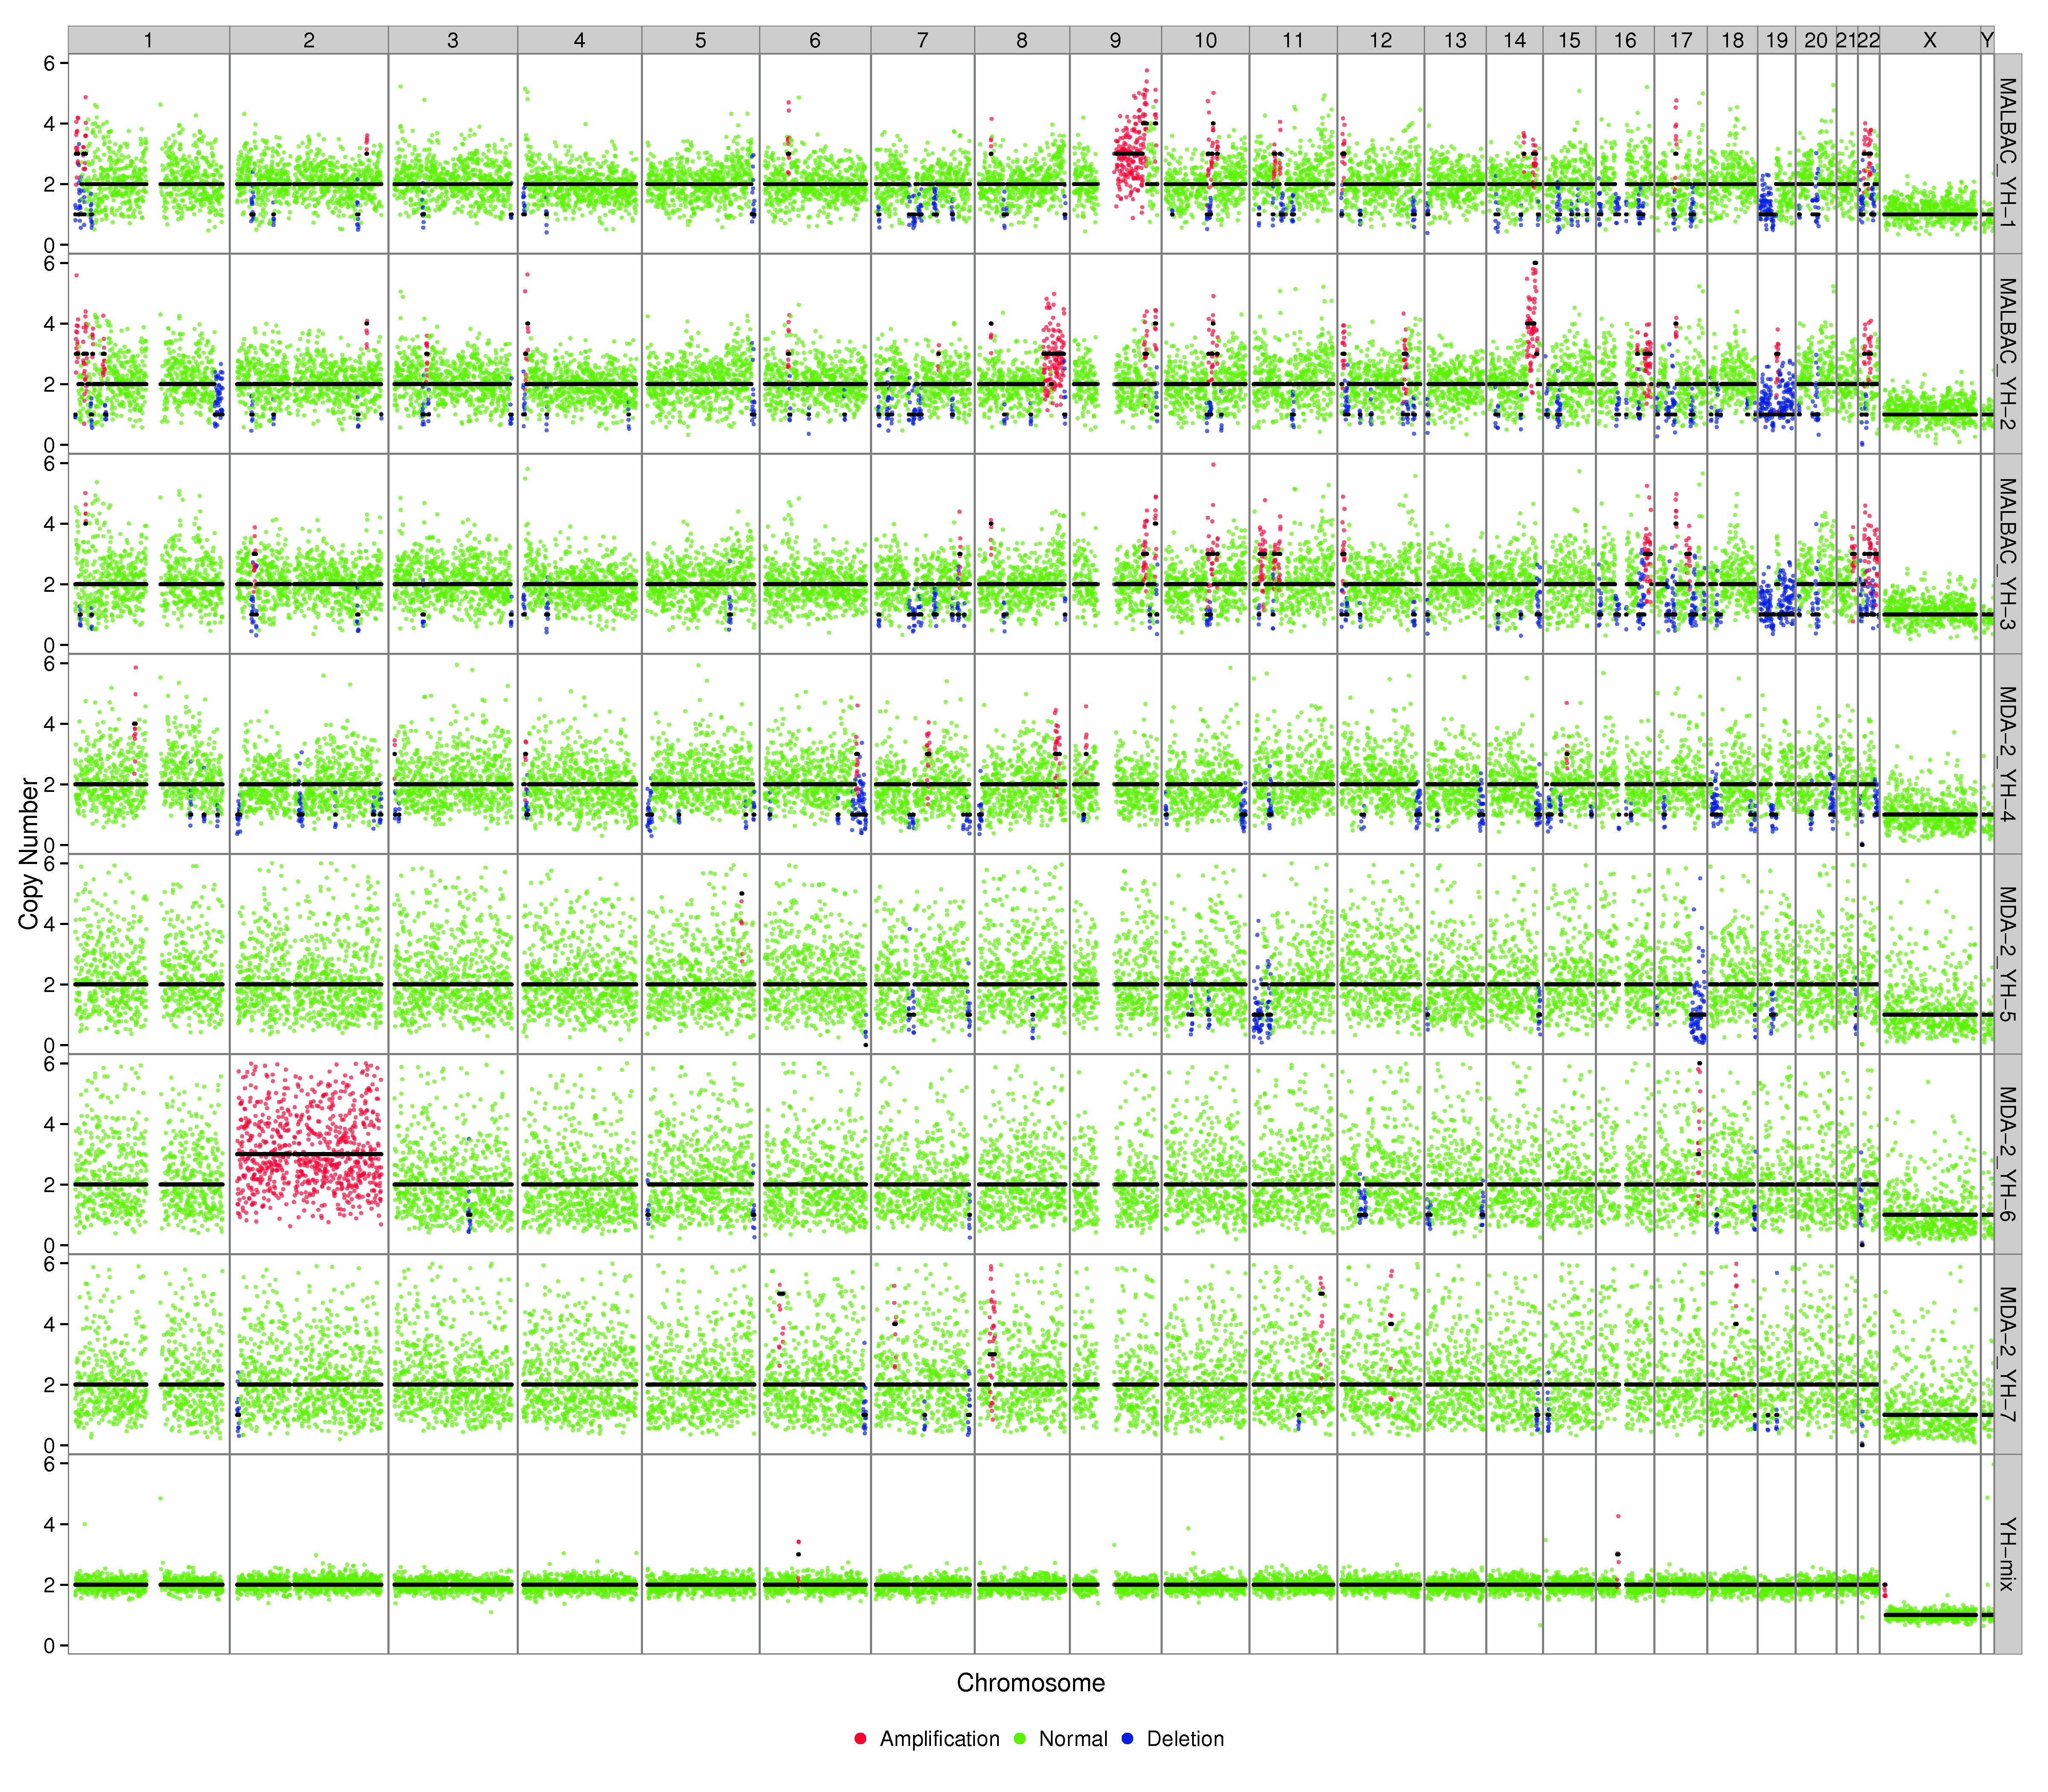Select the 'MALBAC_YH-3' sample row label

click(x=2008, y=553)
